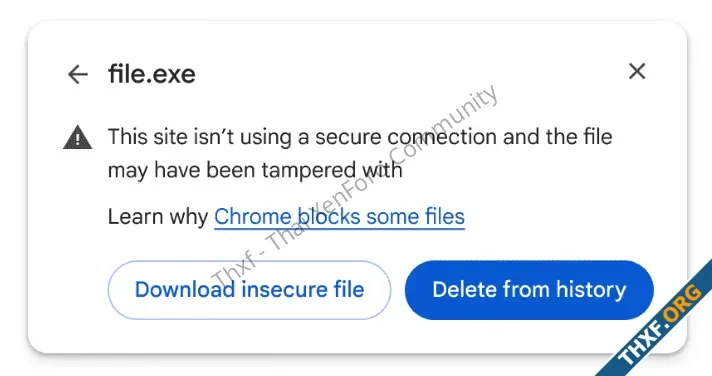Select the file.exe title text

[152, 74]
